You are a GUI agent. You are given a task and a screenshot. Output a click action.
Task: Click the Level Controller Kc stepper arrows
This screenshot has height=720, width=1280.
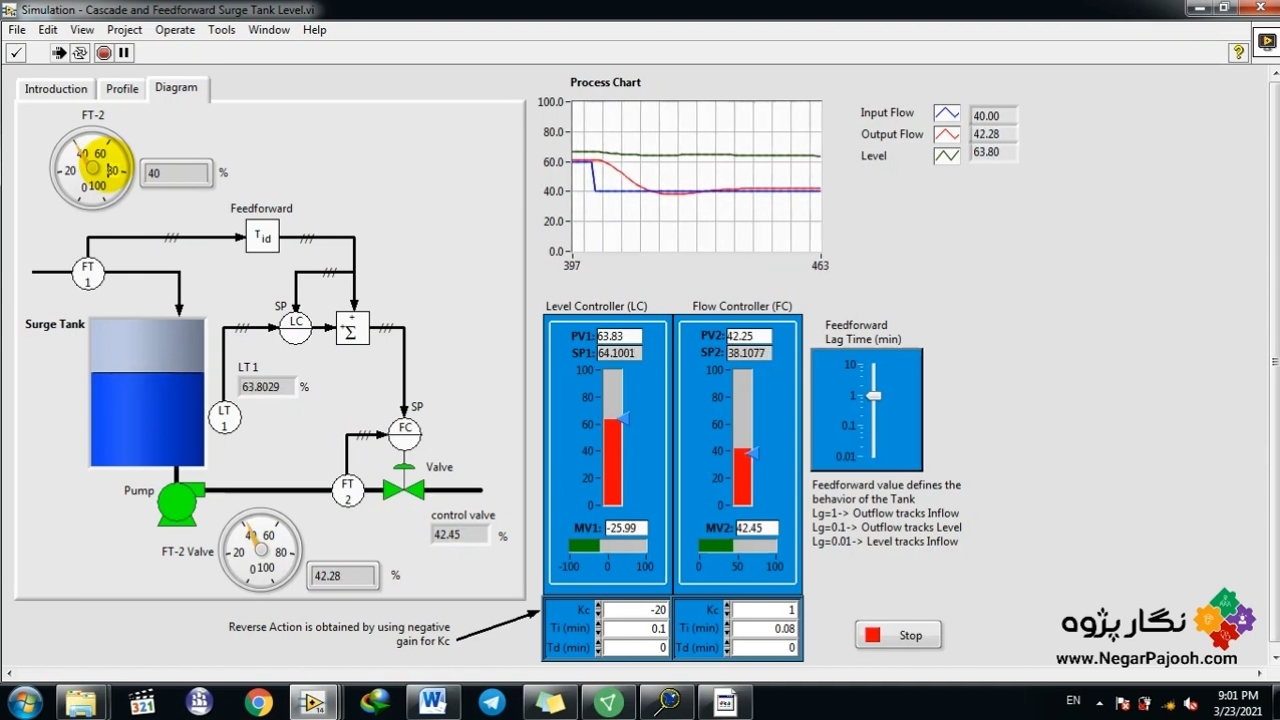click(598, 610)
